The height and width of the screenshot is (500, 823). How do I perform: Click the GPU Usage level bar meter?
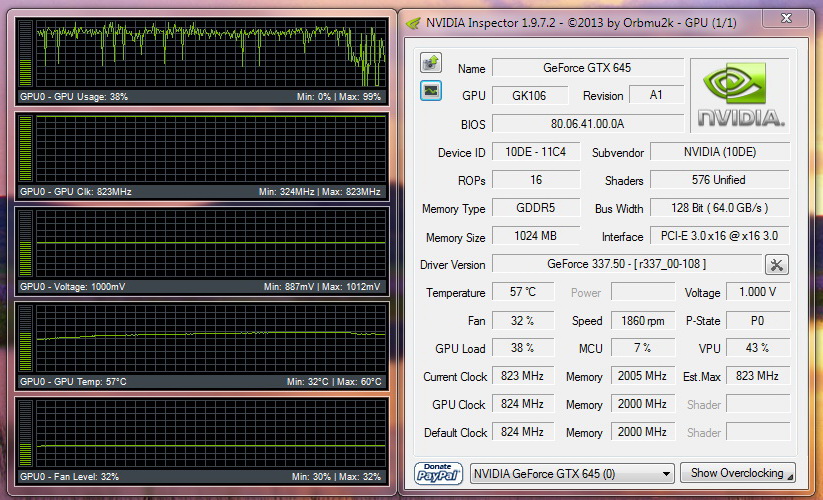(x=26, y=54)
